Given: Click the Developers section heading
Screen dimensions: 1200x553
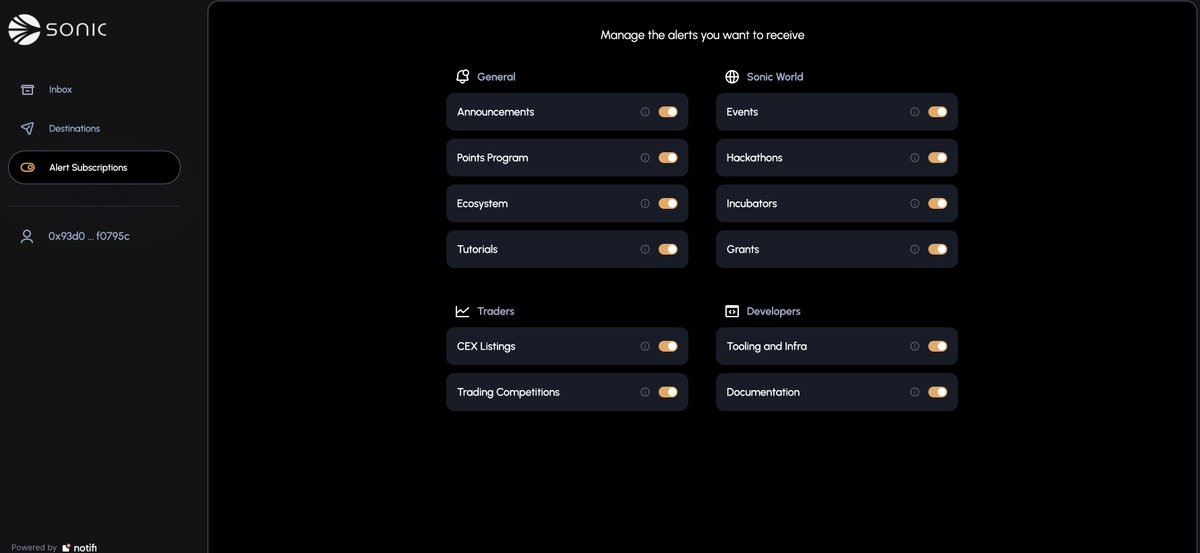Looking at the screenshot, I should (x=774, y=312).
